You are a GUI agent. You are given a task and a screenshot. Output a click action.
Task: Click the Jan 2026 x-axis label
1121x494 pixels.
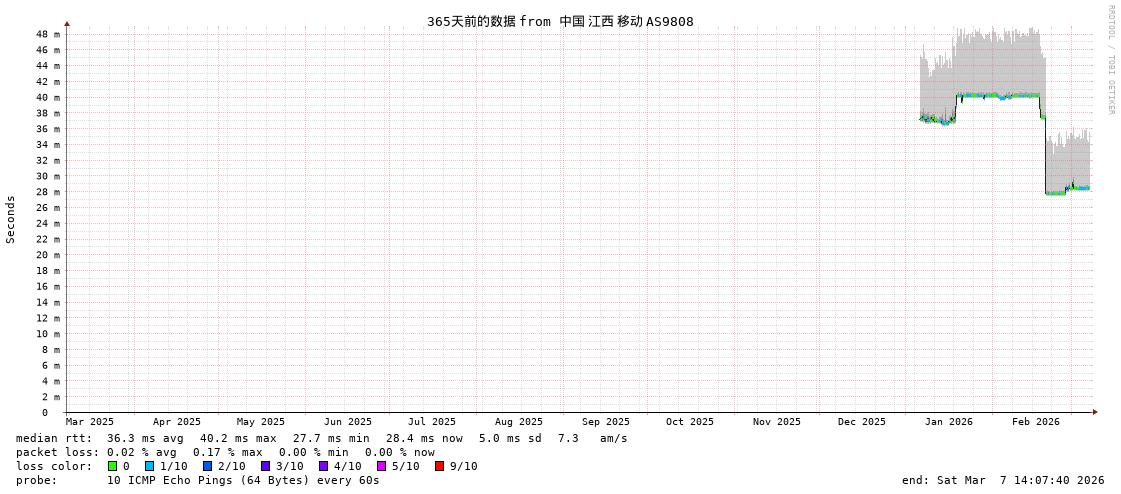pos(948,422)
